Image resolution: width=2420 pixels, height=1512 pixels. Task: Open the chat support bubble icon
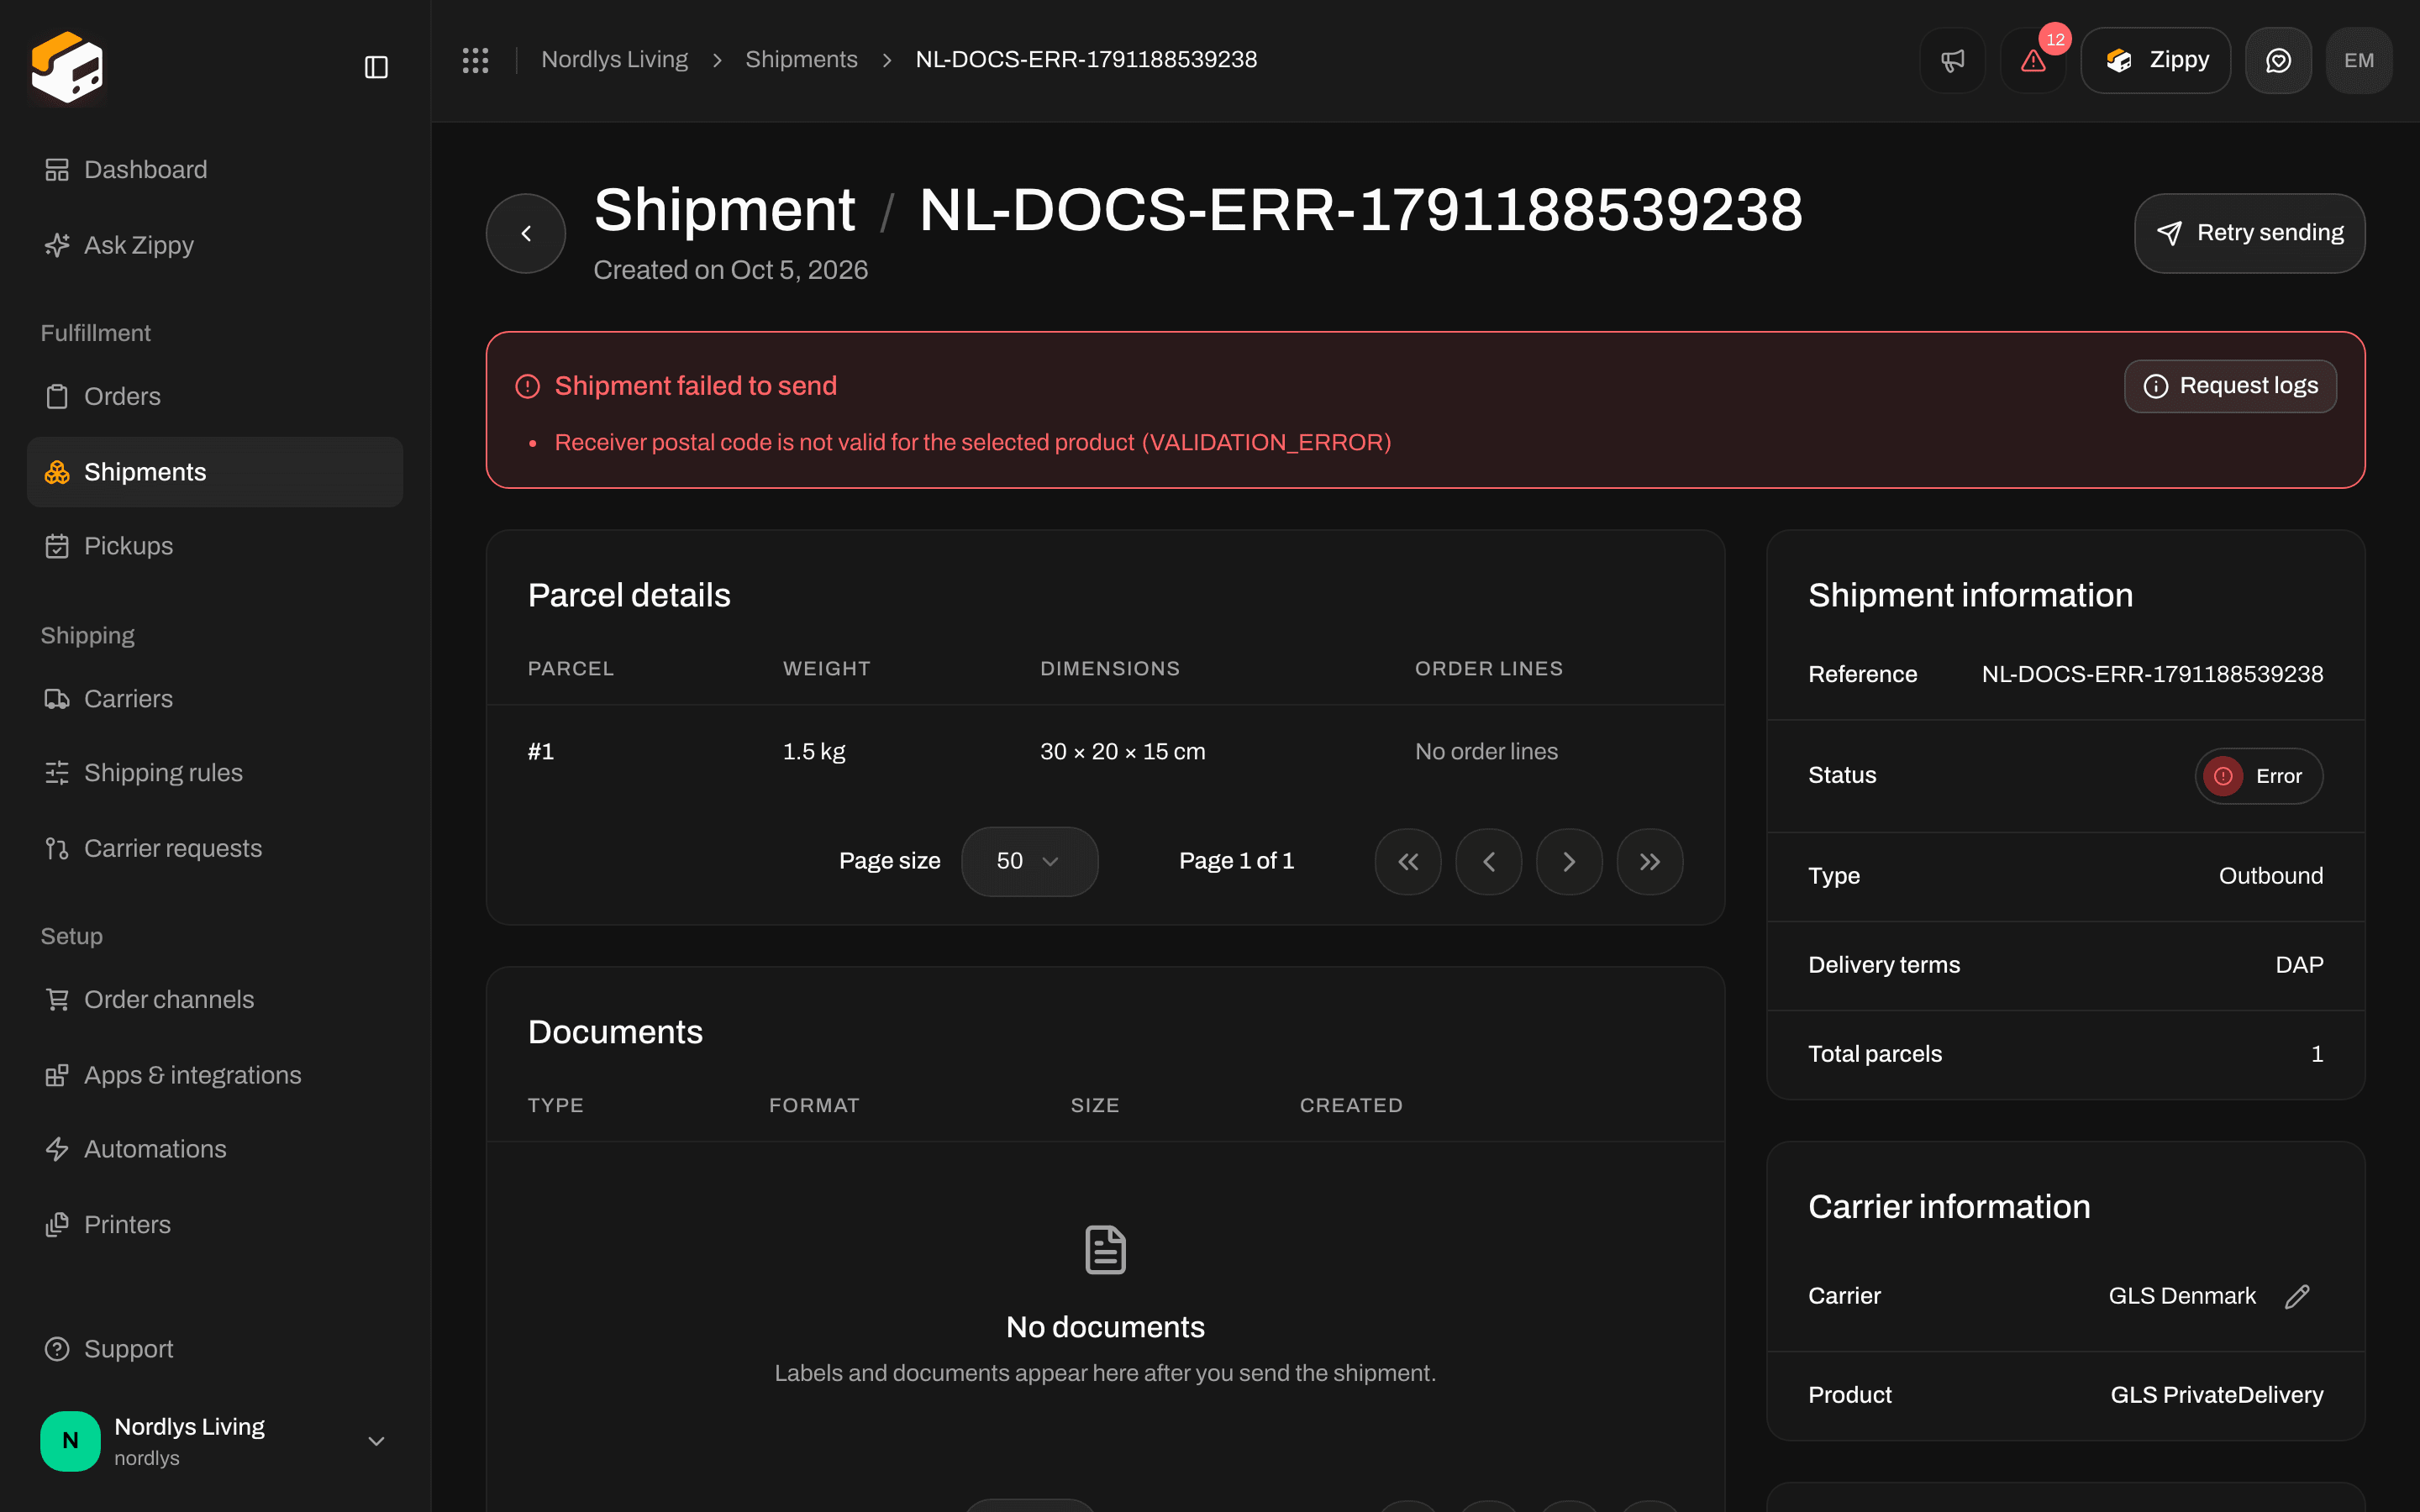(2278, 60)
